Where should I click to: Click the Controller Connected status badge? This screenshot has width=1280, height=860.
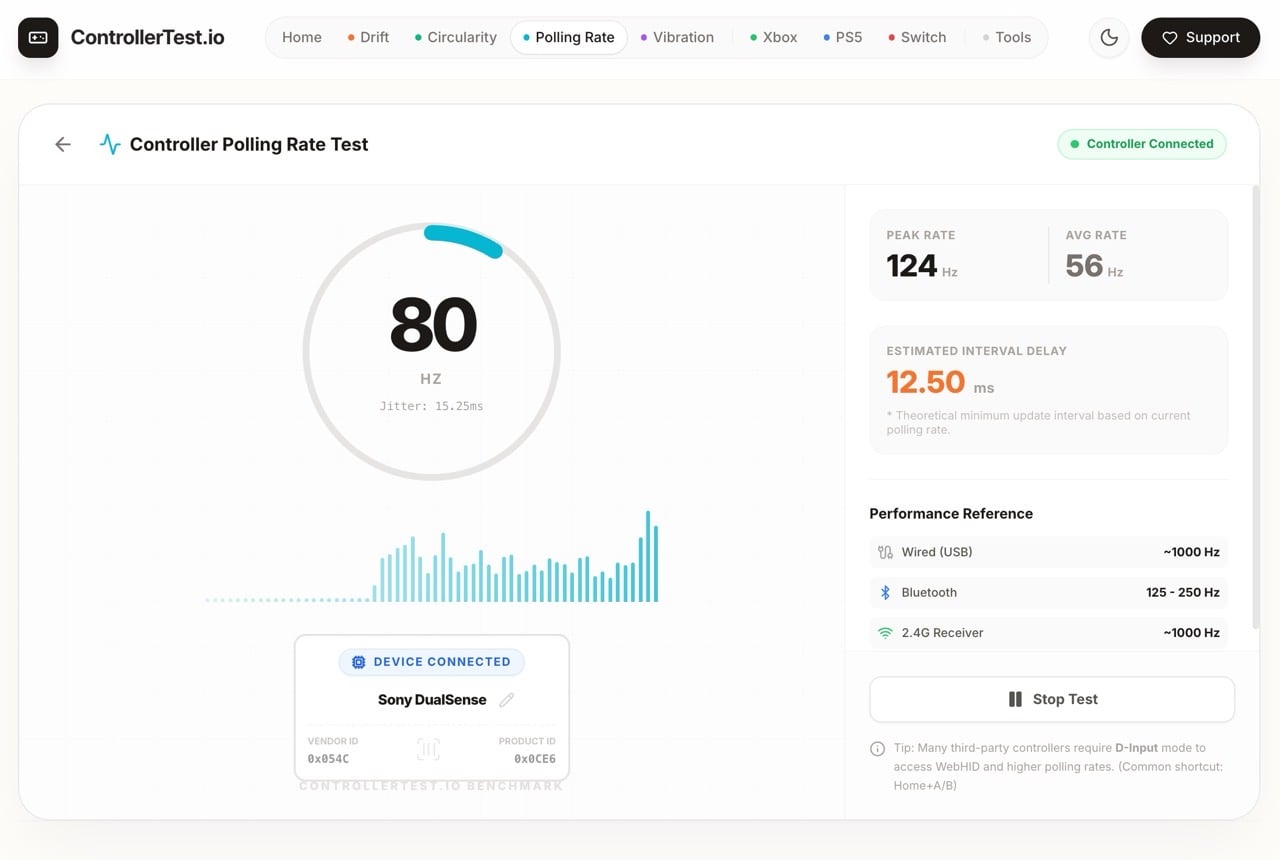point(1142,143)
